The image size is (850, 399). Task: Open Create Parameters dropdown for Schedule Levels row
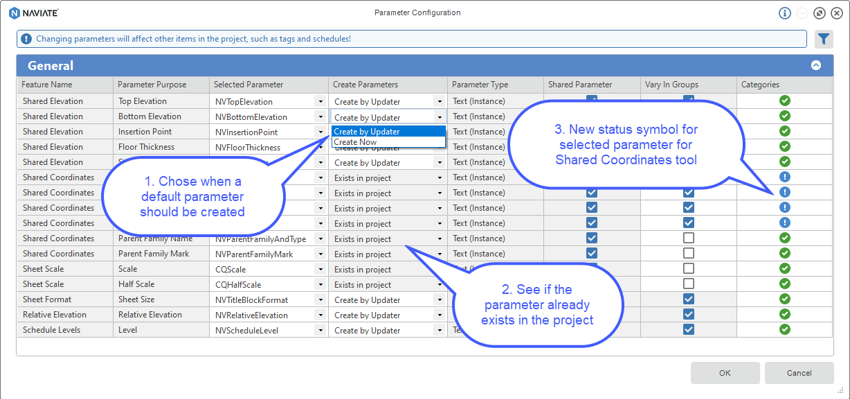[439, 330]
